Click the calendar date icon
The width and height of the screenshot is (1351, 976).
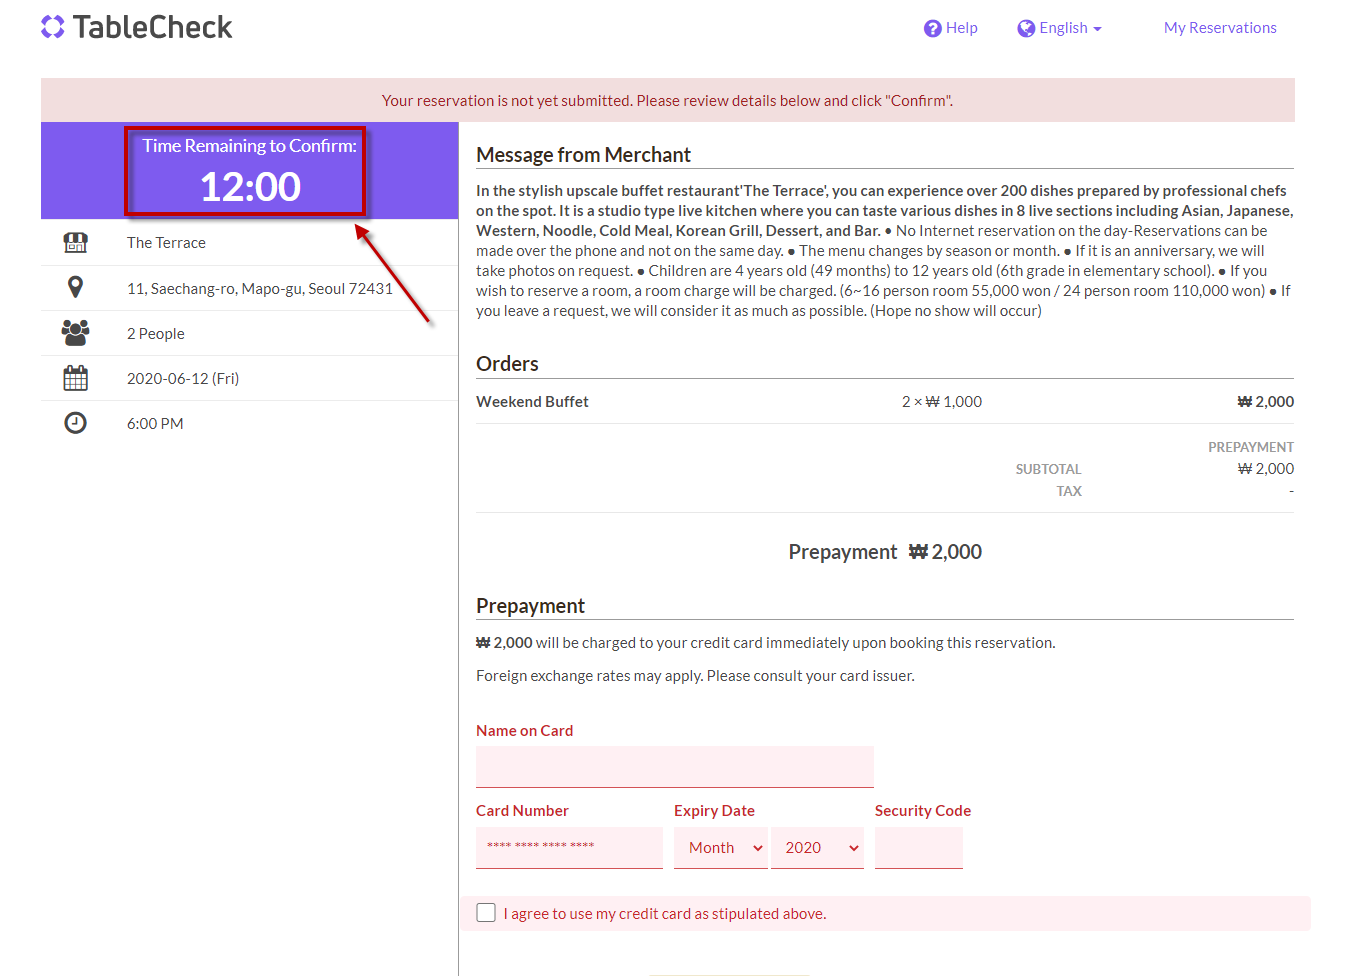(75, 378)
